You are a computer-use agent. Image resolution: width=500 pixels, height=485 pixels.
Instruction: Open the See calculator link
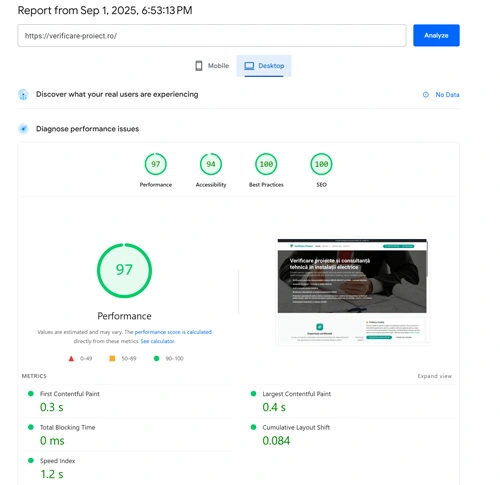pos(158,341)
